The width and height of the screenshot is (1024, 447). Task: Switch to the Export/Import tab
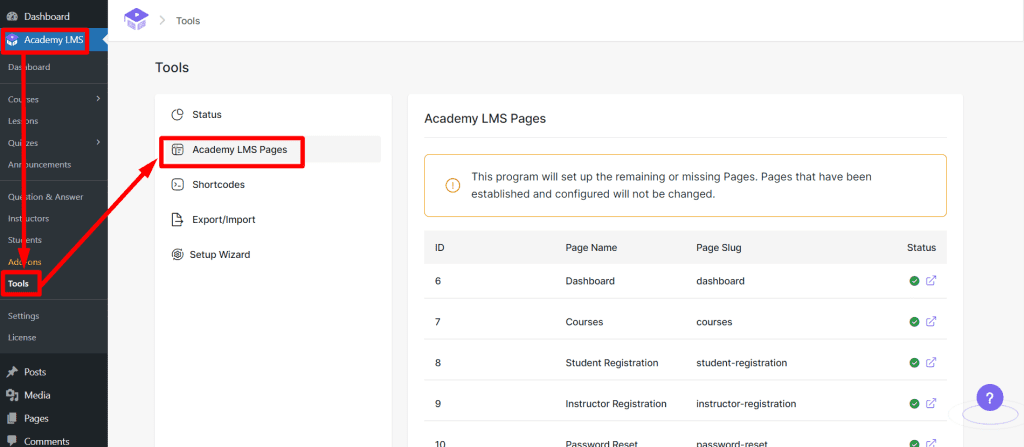[x=272, y=220]
